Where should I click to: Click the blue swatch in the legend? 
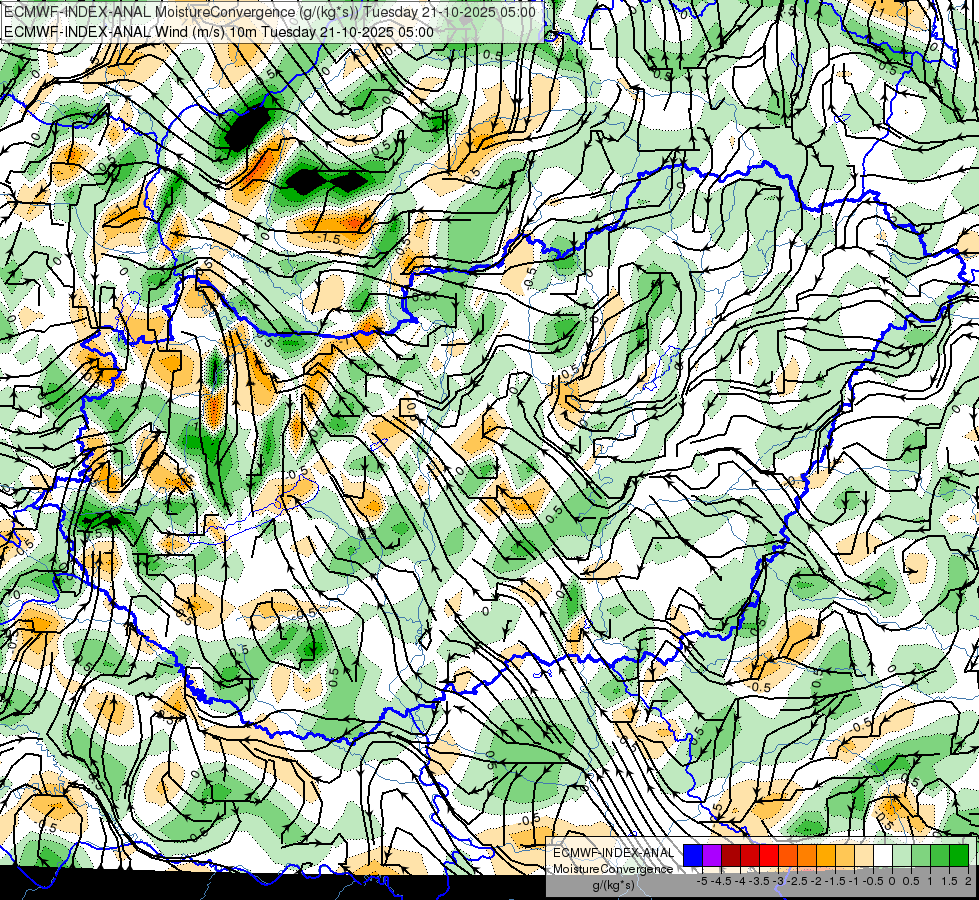tap(693, 856)
